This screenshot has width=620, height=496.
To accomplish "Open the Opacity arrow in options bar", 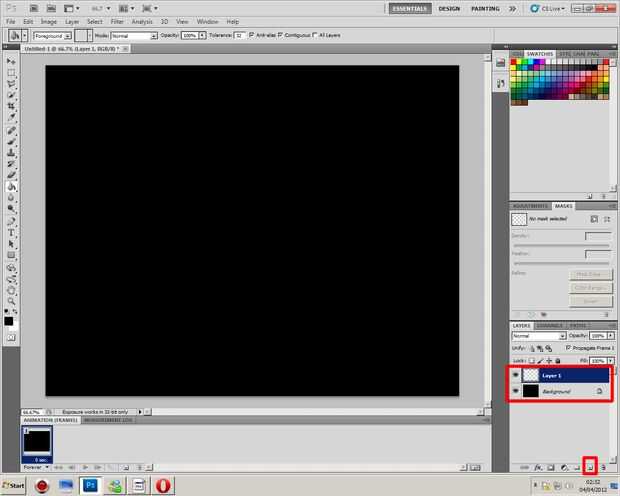I will click(202, 36).
